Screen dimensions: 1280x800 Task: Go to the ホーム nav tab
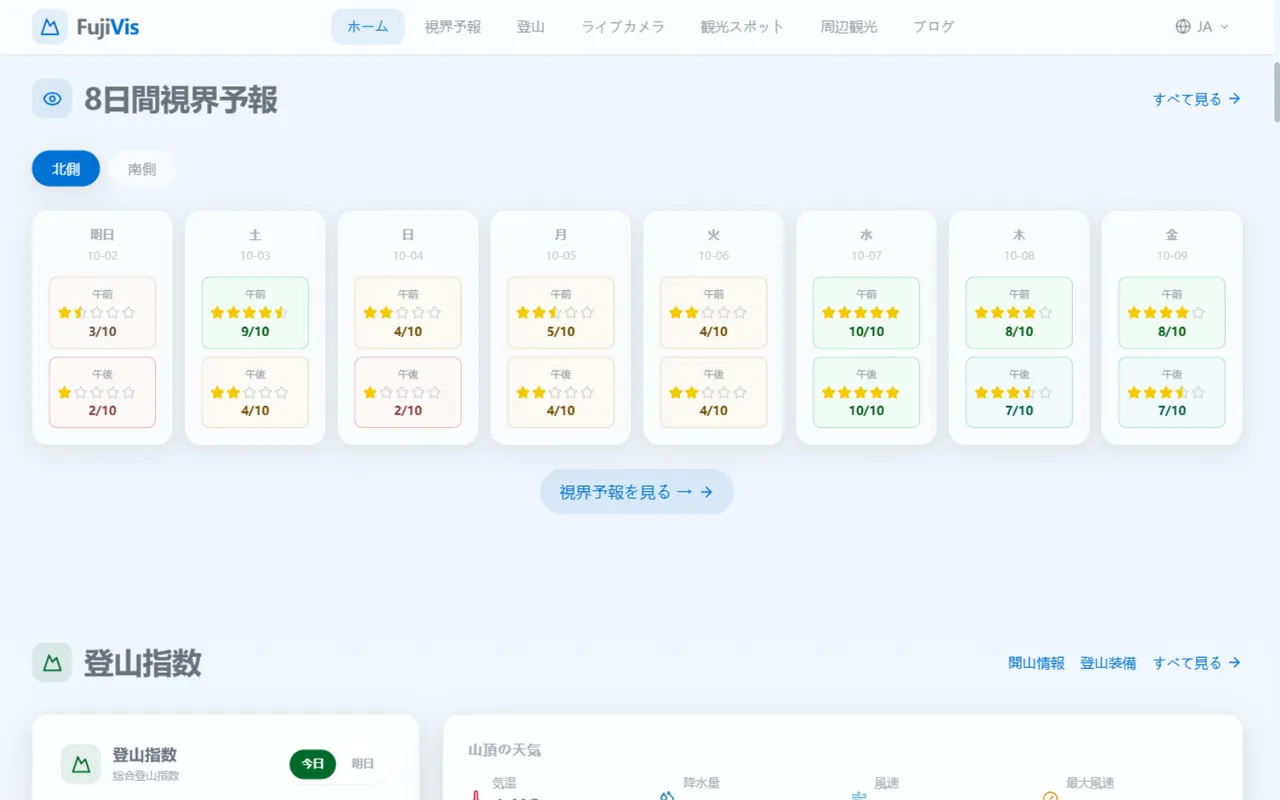pyautogui.click(x=368, y=27)
